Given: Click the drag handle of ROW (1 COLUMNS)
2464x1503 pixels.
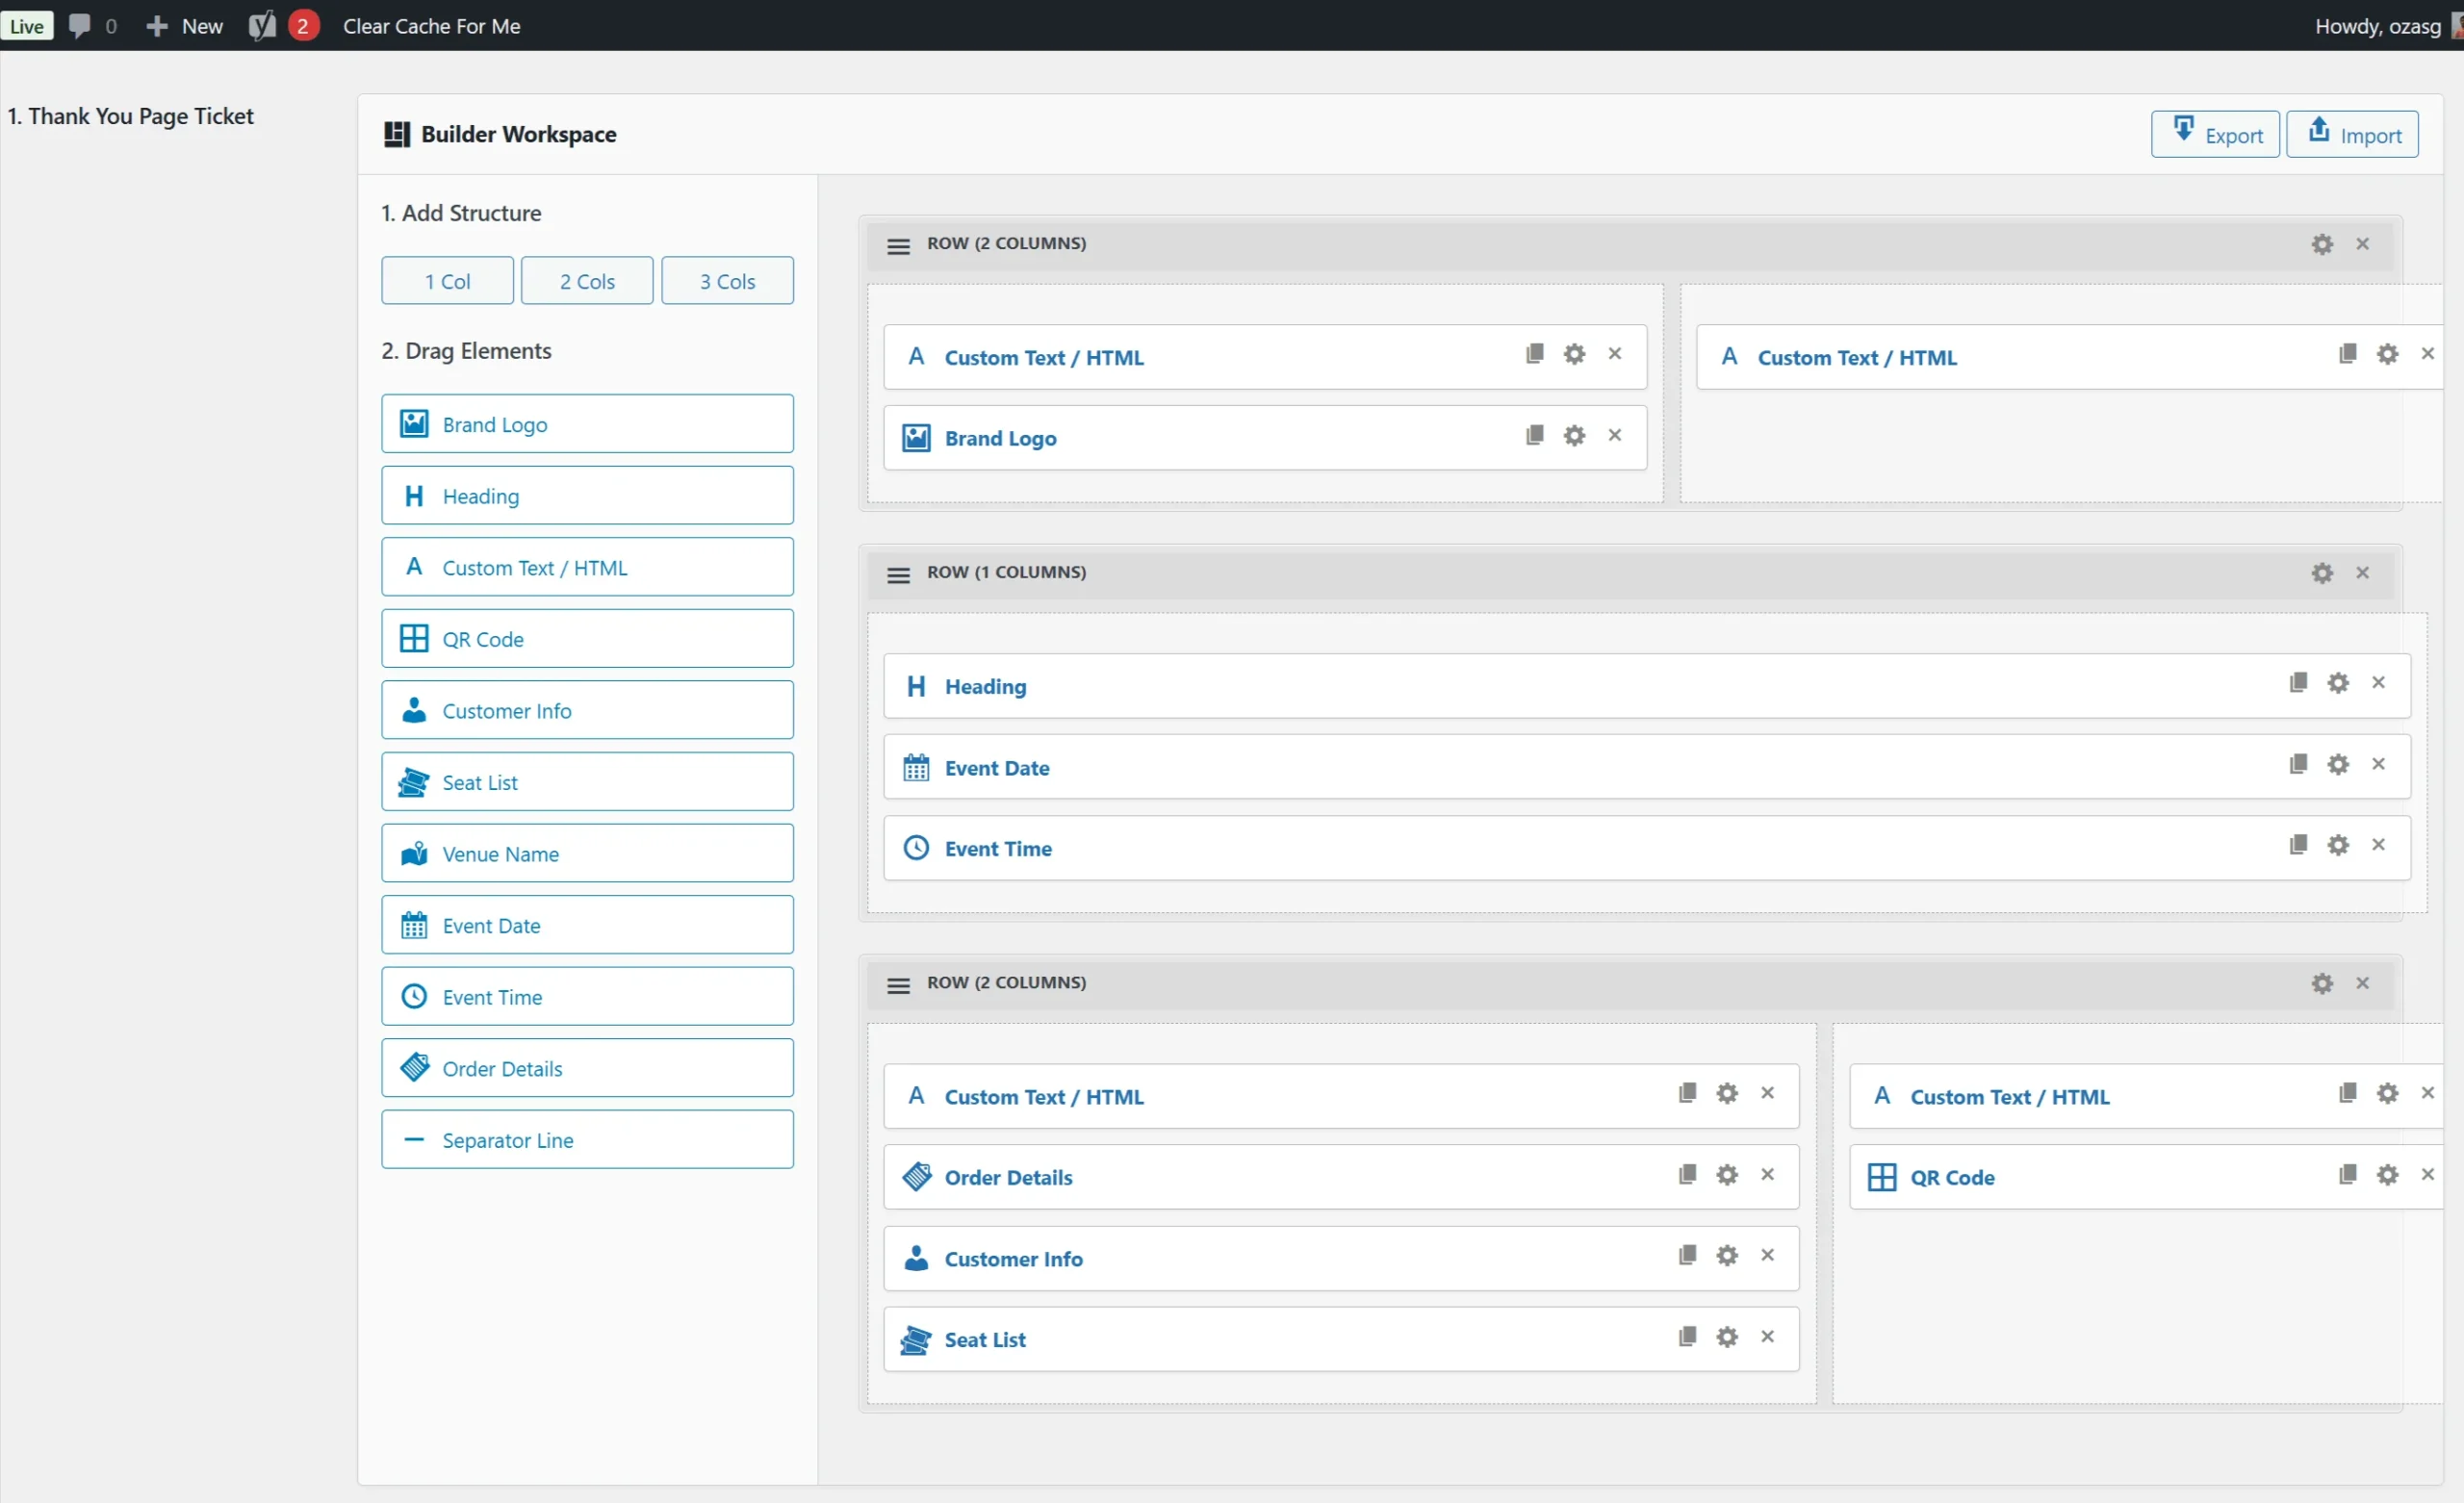Looking at the screenshot, I should tap(898, 574).
